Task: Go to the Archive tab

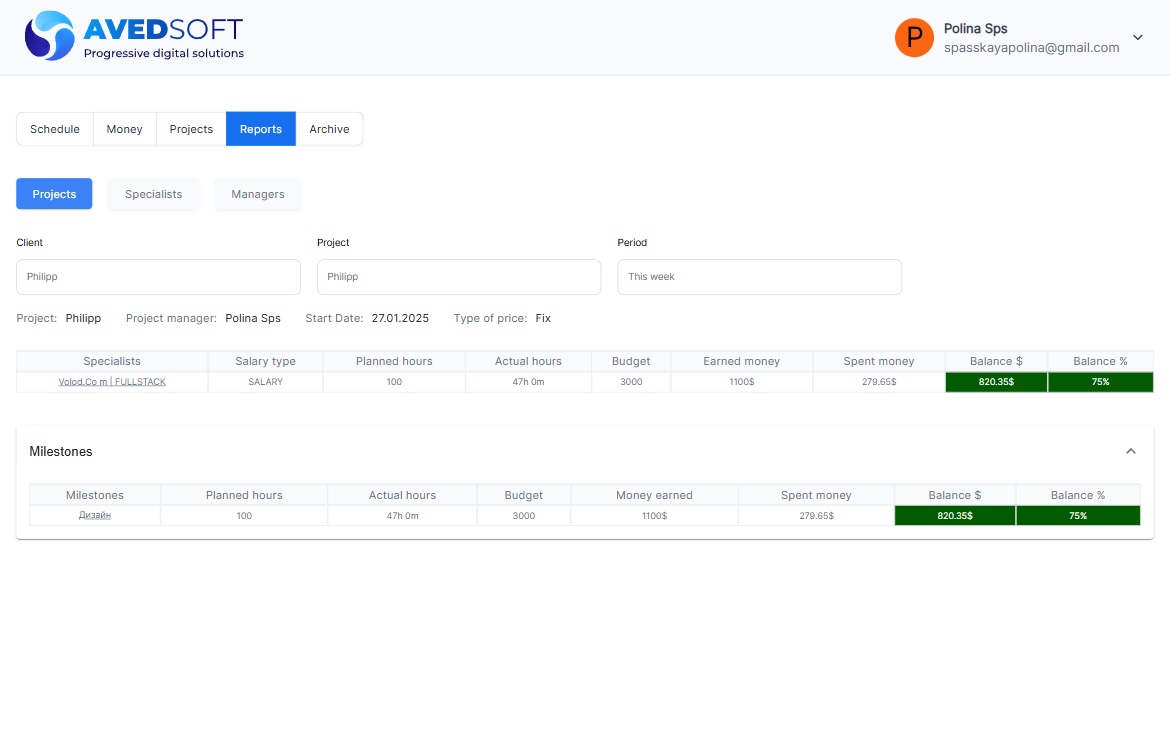Action: (329, 129)
